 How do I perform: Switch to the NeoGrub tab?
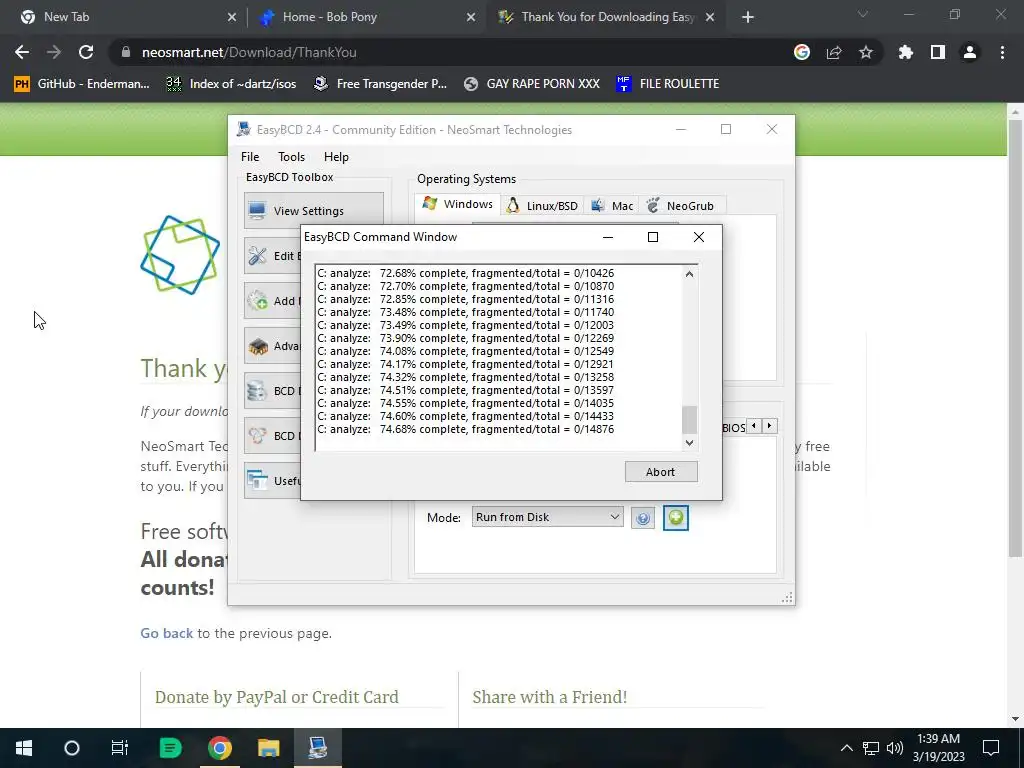(680, 206)
